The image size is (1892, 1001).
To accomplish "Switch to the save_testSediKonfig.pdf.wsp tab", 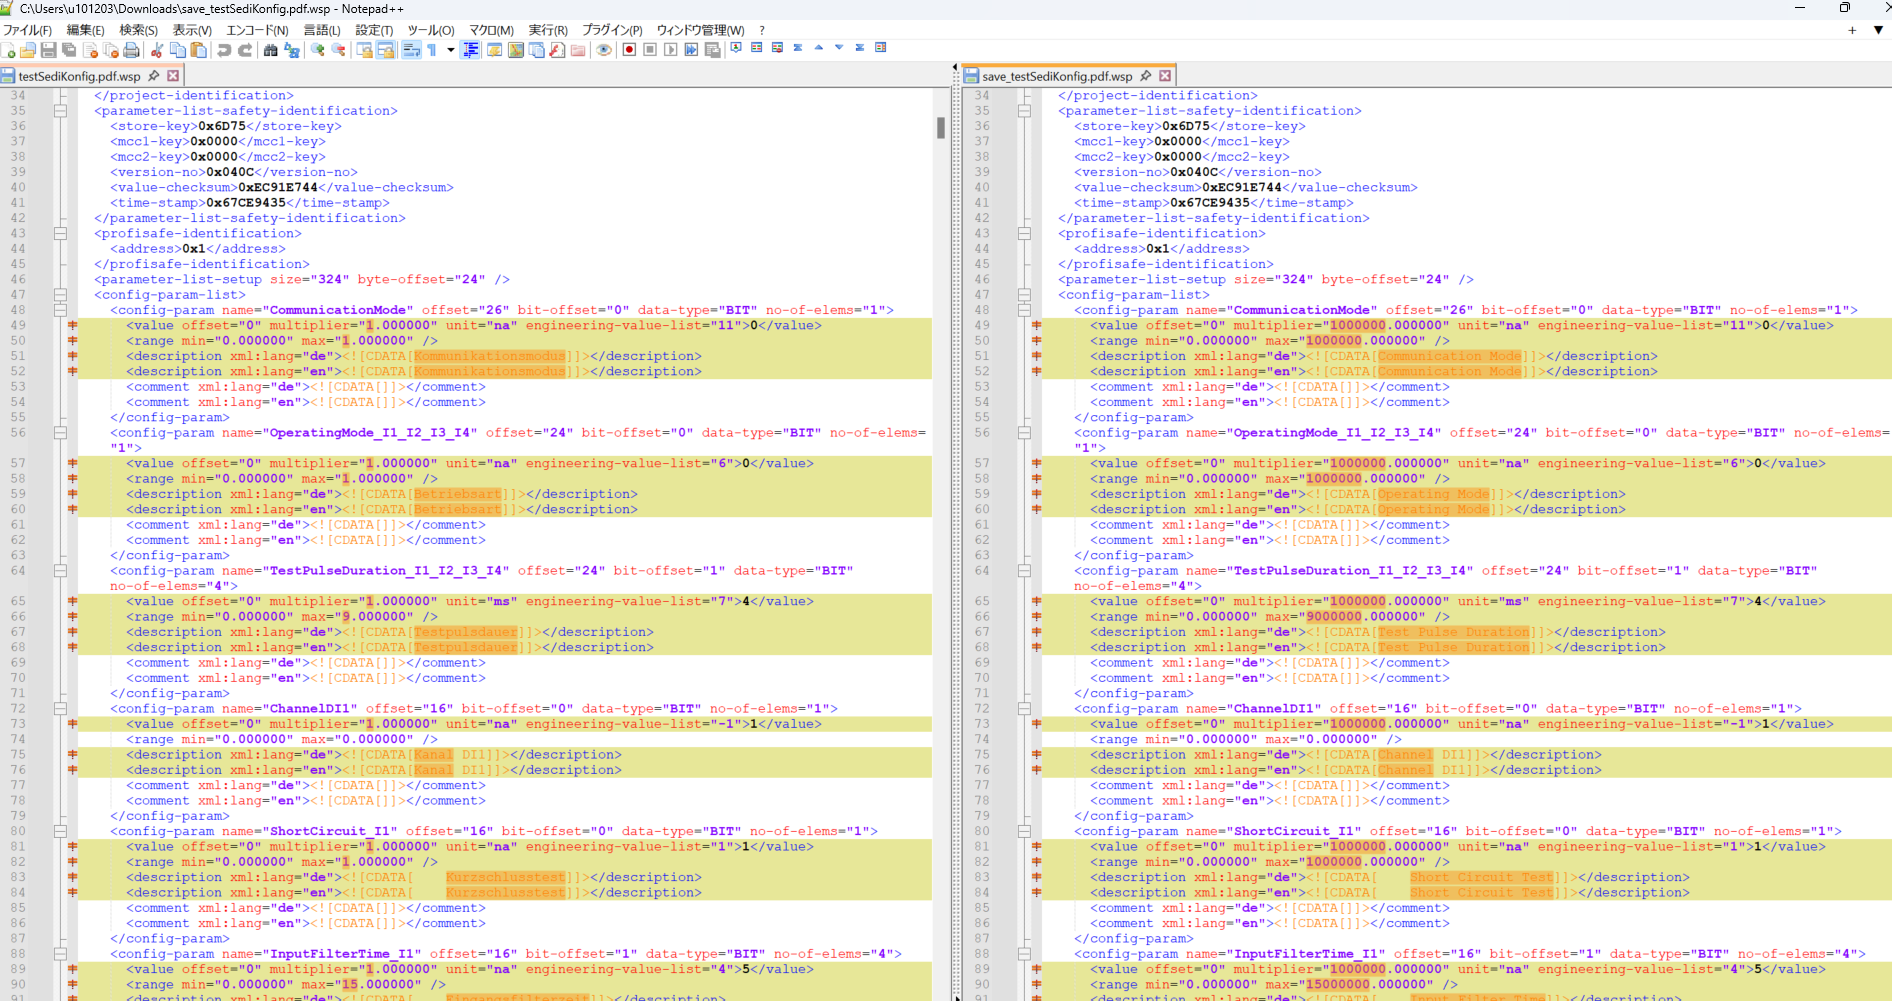I will pos(1056,76).
